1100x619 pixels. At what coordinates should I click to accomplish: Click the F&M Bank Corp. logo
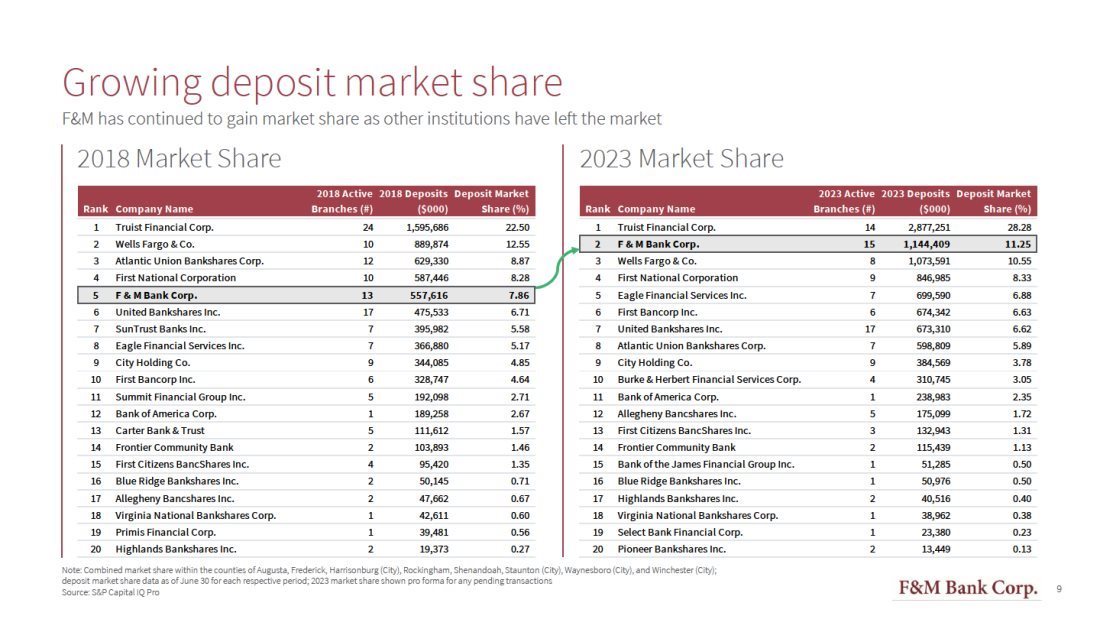coord(967,588)
